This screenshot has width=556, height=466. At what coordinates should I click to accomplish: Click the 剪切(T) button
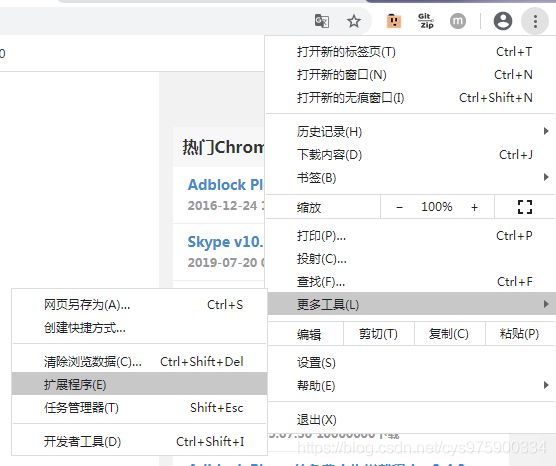click(x=378, y=334)
